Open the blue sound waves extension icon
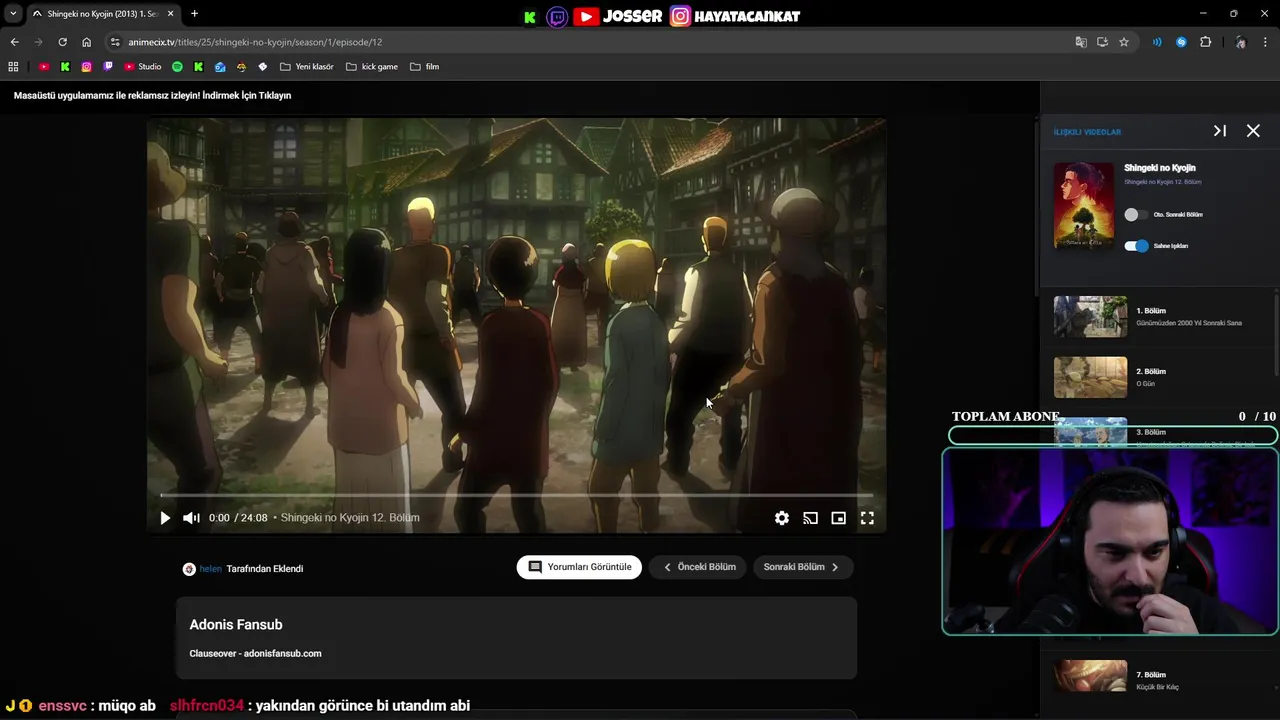1280x720 pixels. coord(1157,42)
